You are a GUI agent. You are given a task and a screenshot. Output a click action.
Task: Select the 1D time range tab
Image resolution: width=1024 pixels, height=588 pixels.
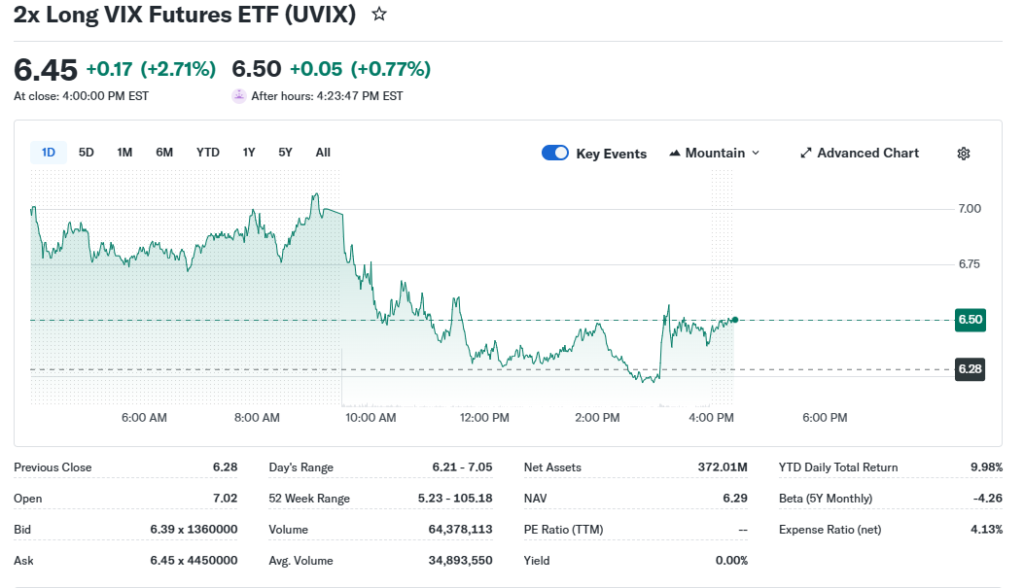coord(48,152)
